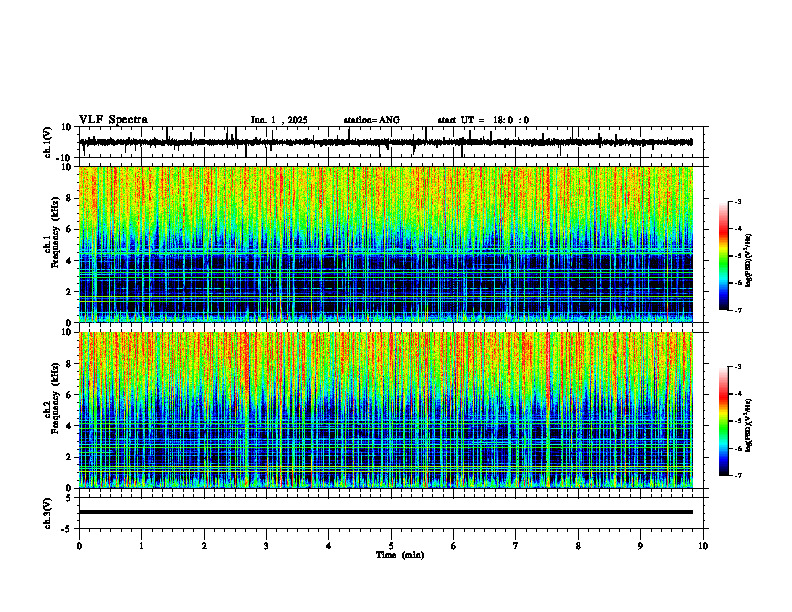Click the time axis tick label "4"
Image resolution: width=792 pixels, height=612 pixels.
pos(329,546)
